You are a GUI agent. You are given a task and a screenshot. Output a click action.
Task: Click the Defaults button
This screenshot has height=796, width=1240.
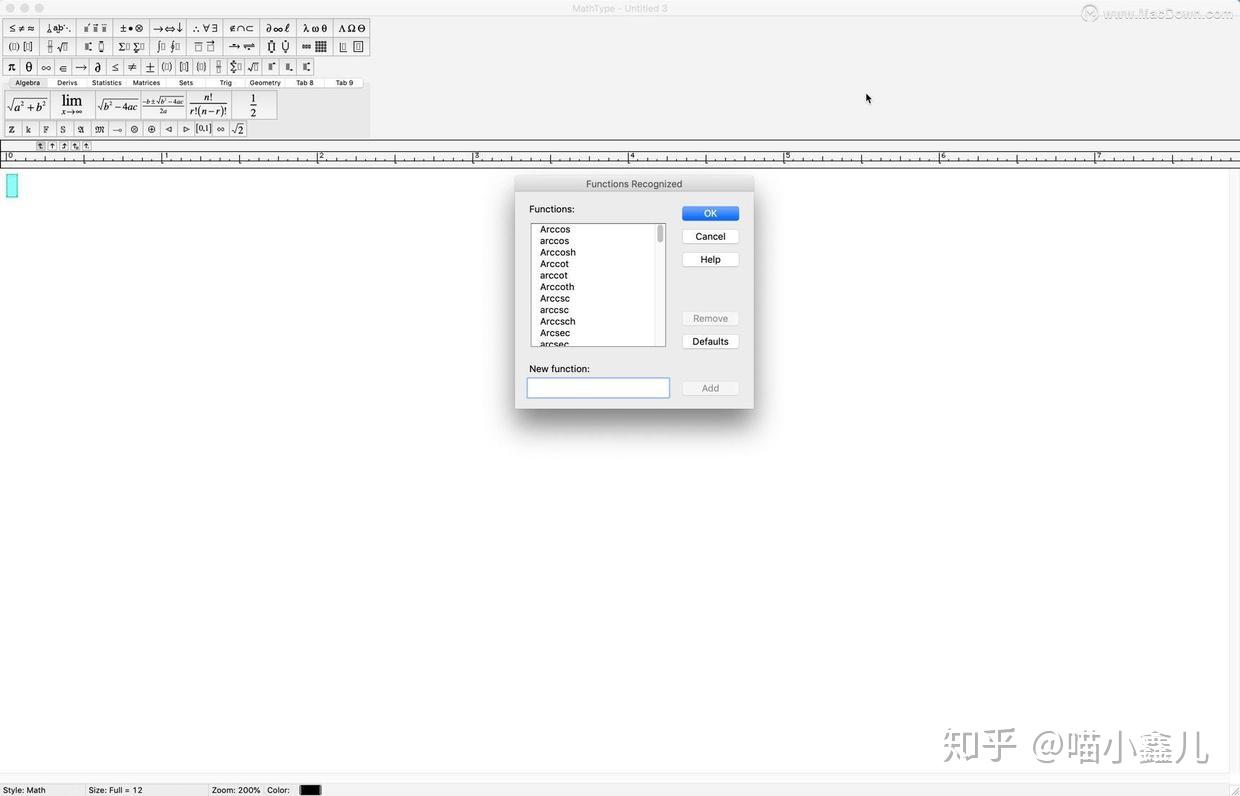[x=710, y=341]
